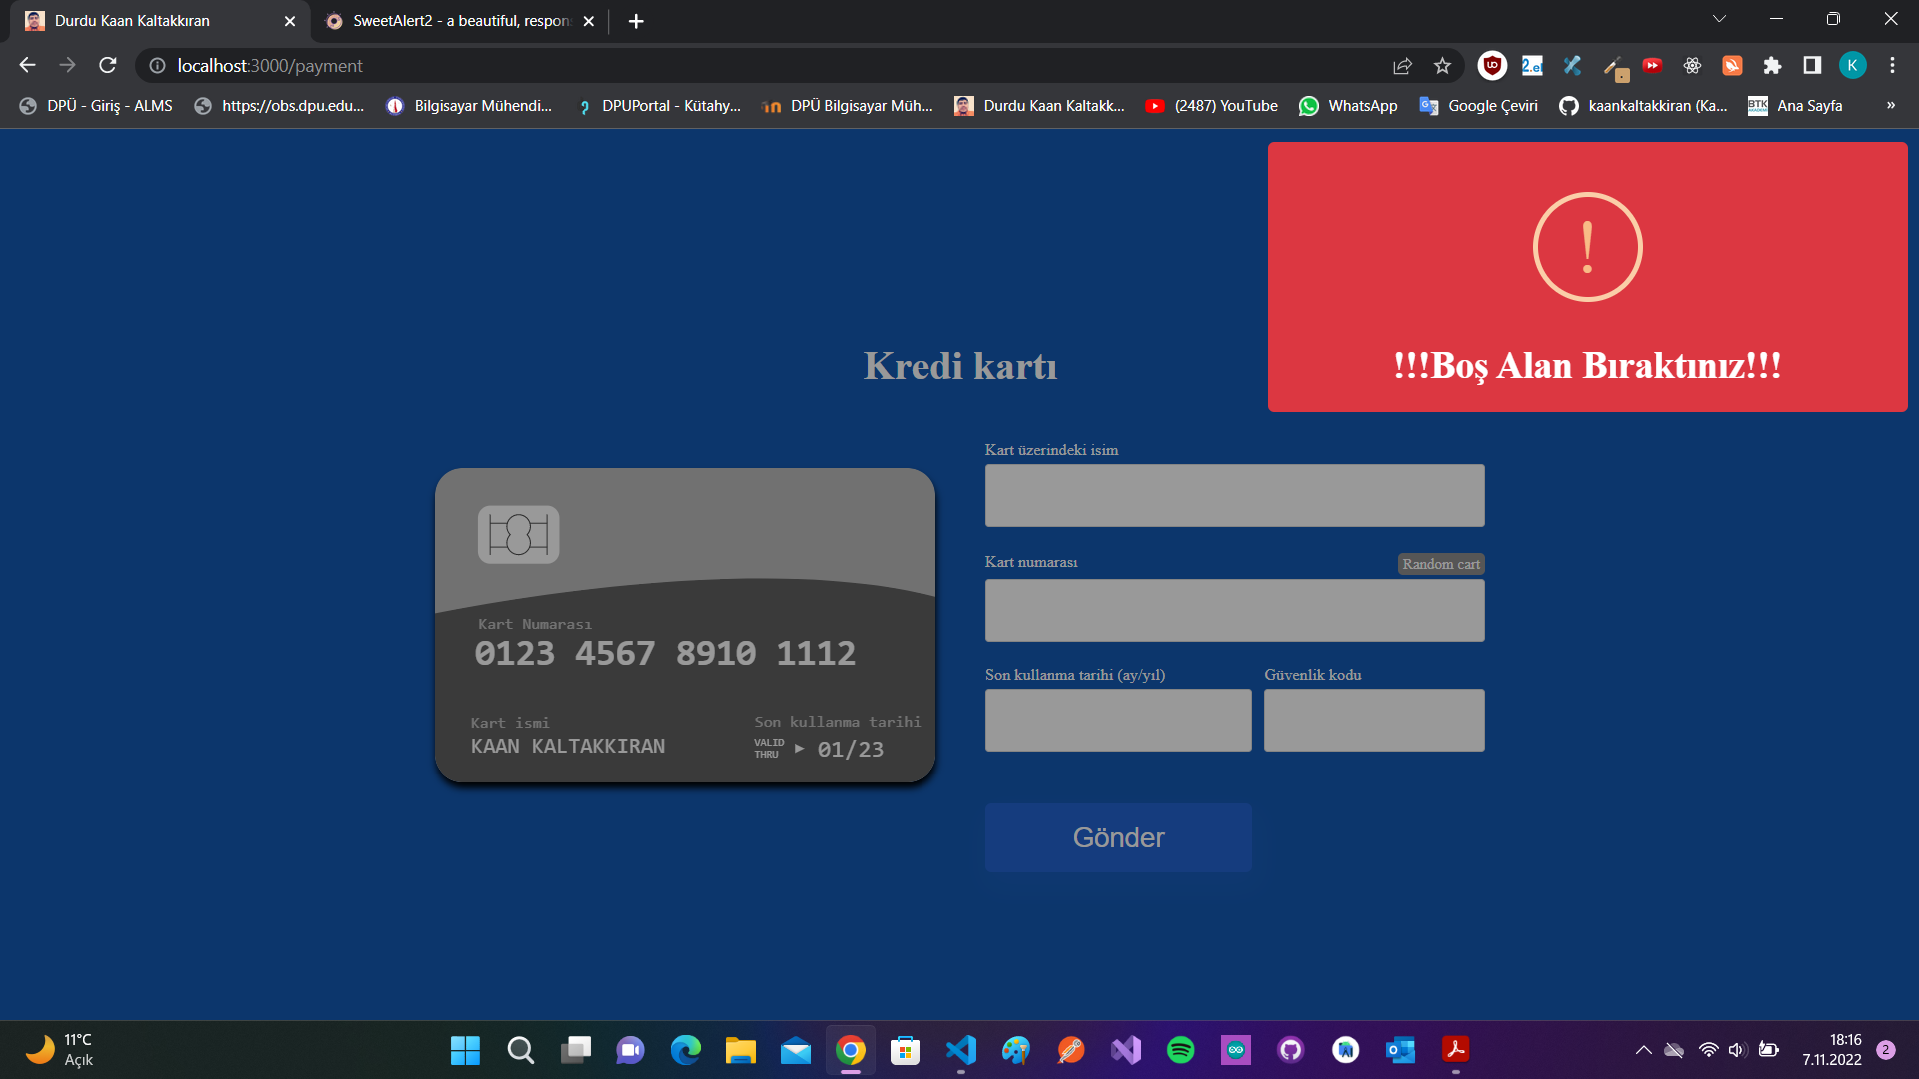Image resolution: width=1919 pixels, height=1079 pixels.
Task: Open the React Developer Tools extension
Action: pos(1692,65)
